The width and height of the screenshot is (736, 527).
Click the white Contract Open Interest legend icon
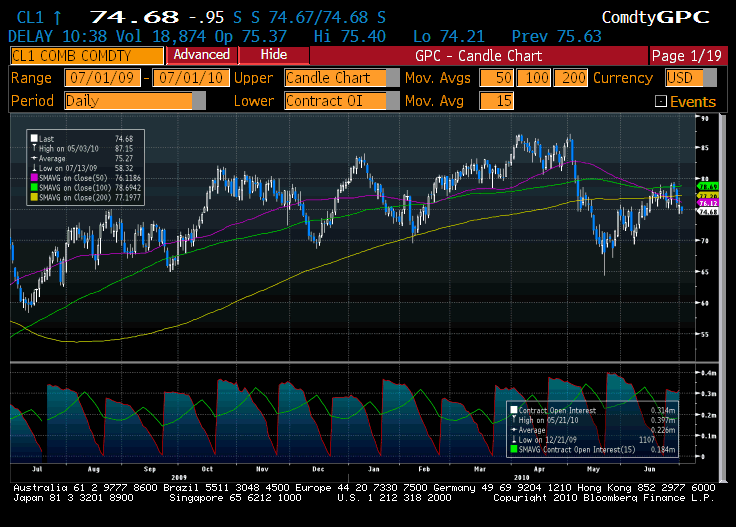coord(514,409)
